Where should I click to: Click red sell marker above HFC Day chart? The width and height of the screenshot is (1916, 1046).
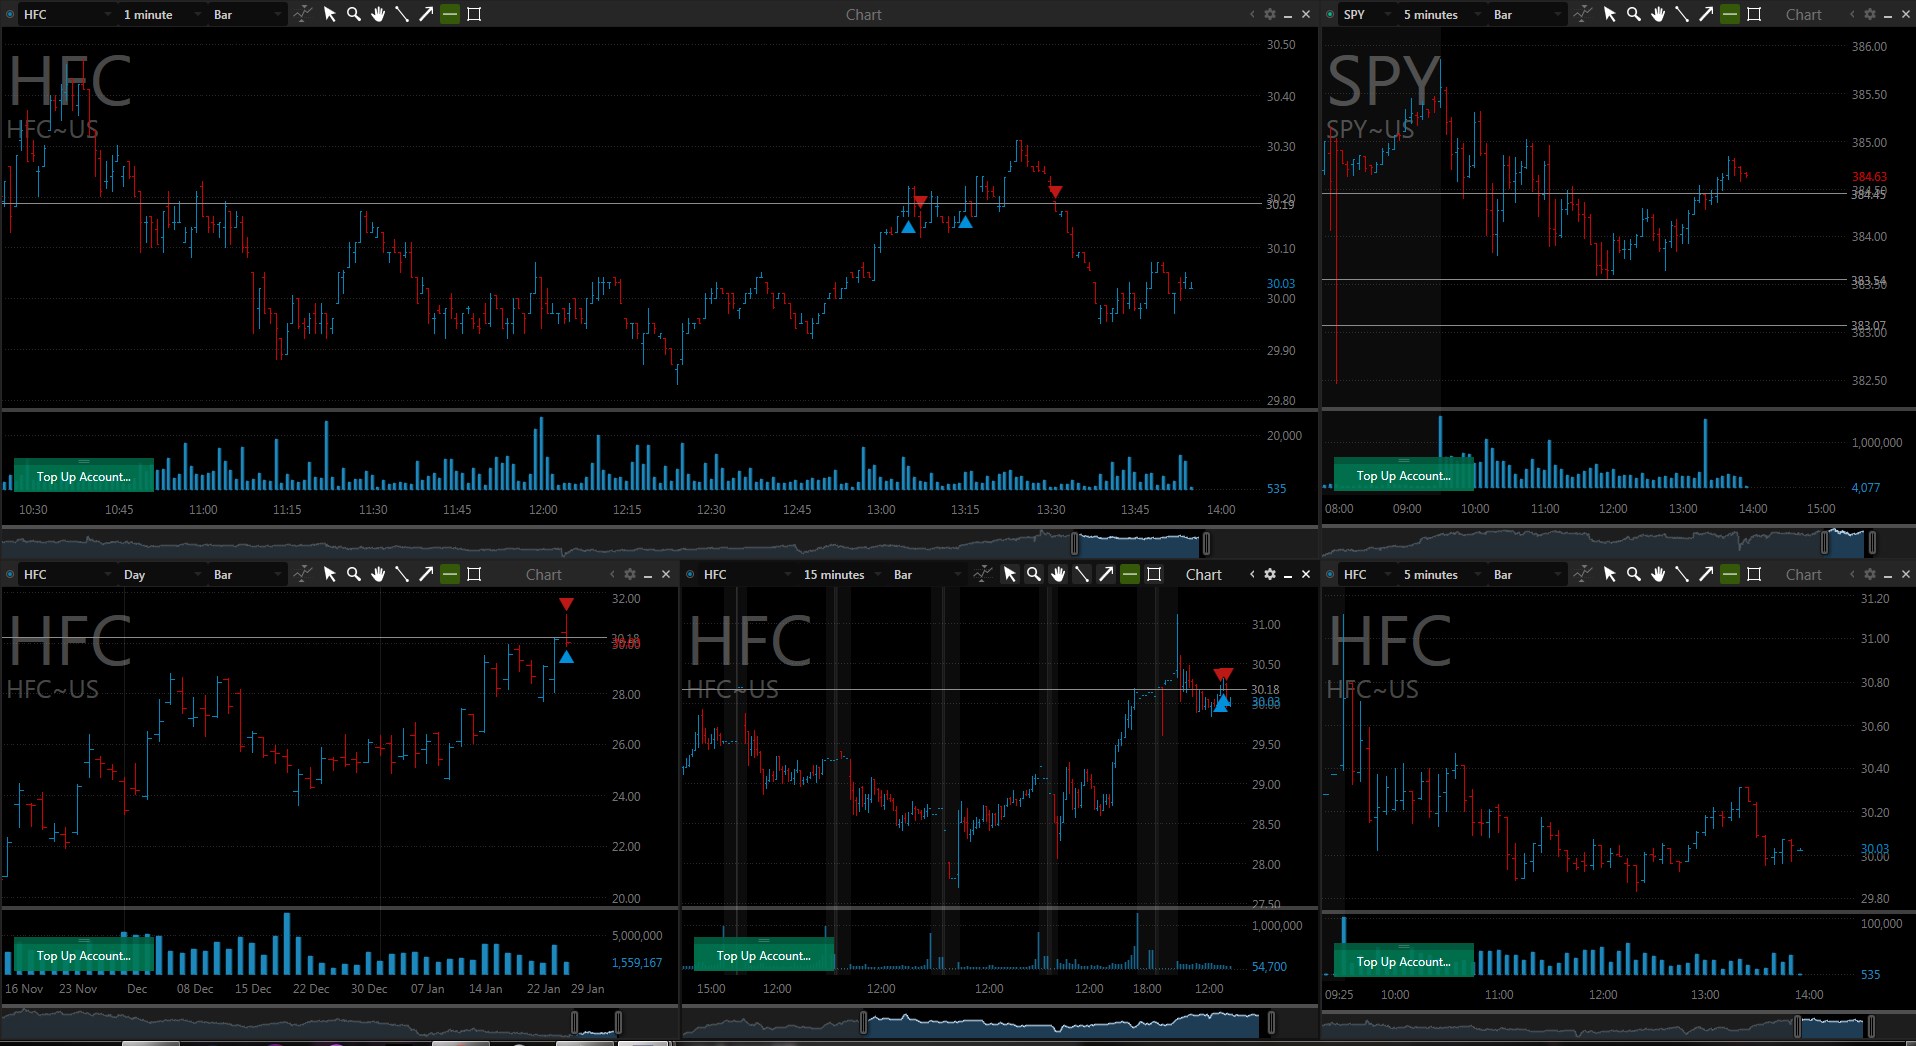pos(566,604)
